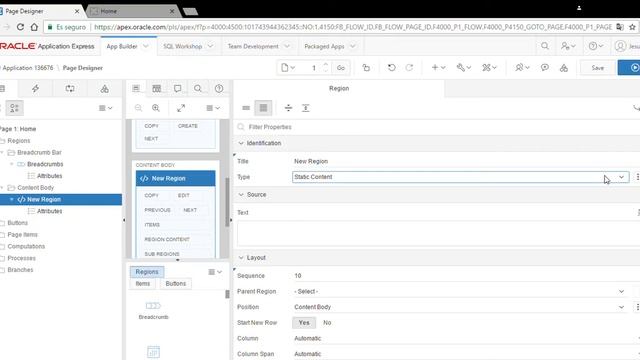Collapse the Source section

pyautogui.click(x=241, y=195)
